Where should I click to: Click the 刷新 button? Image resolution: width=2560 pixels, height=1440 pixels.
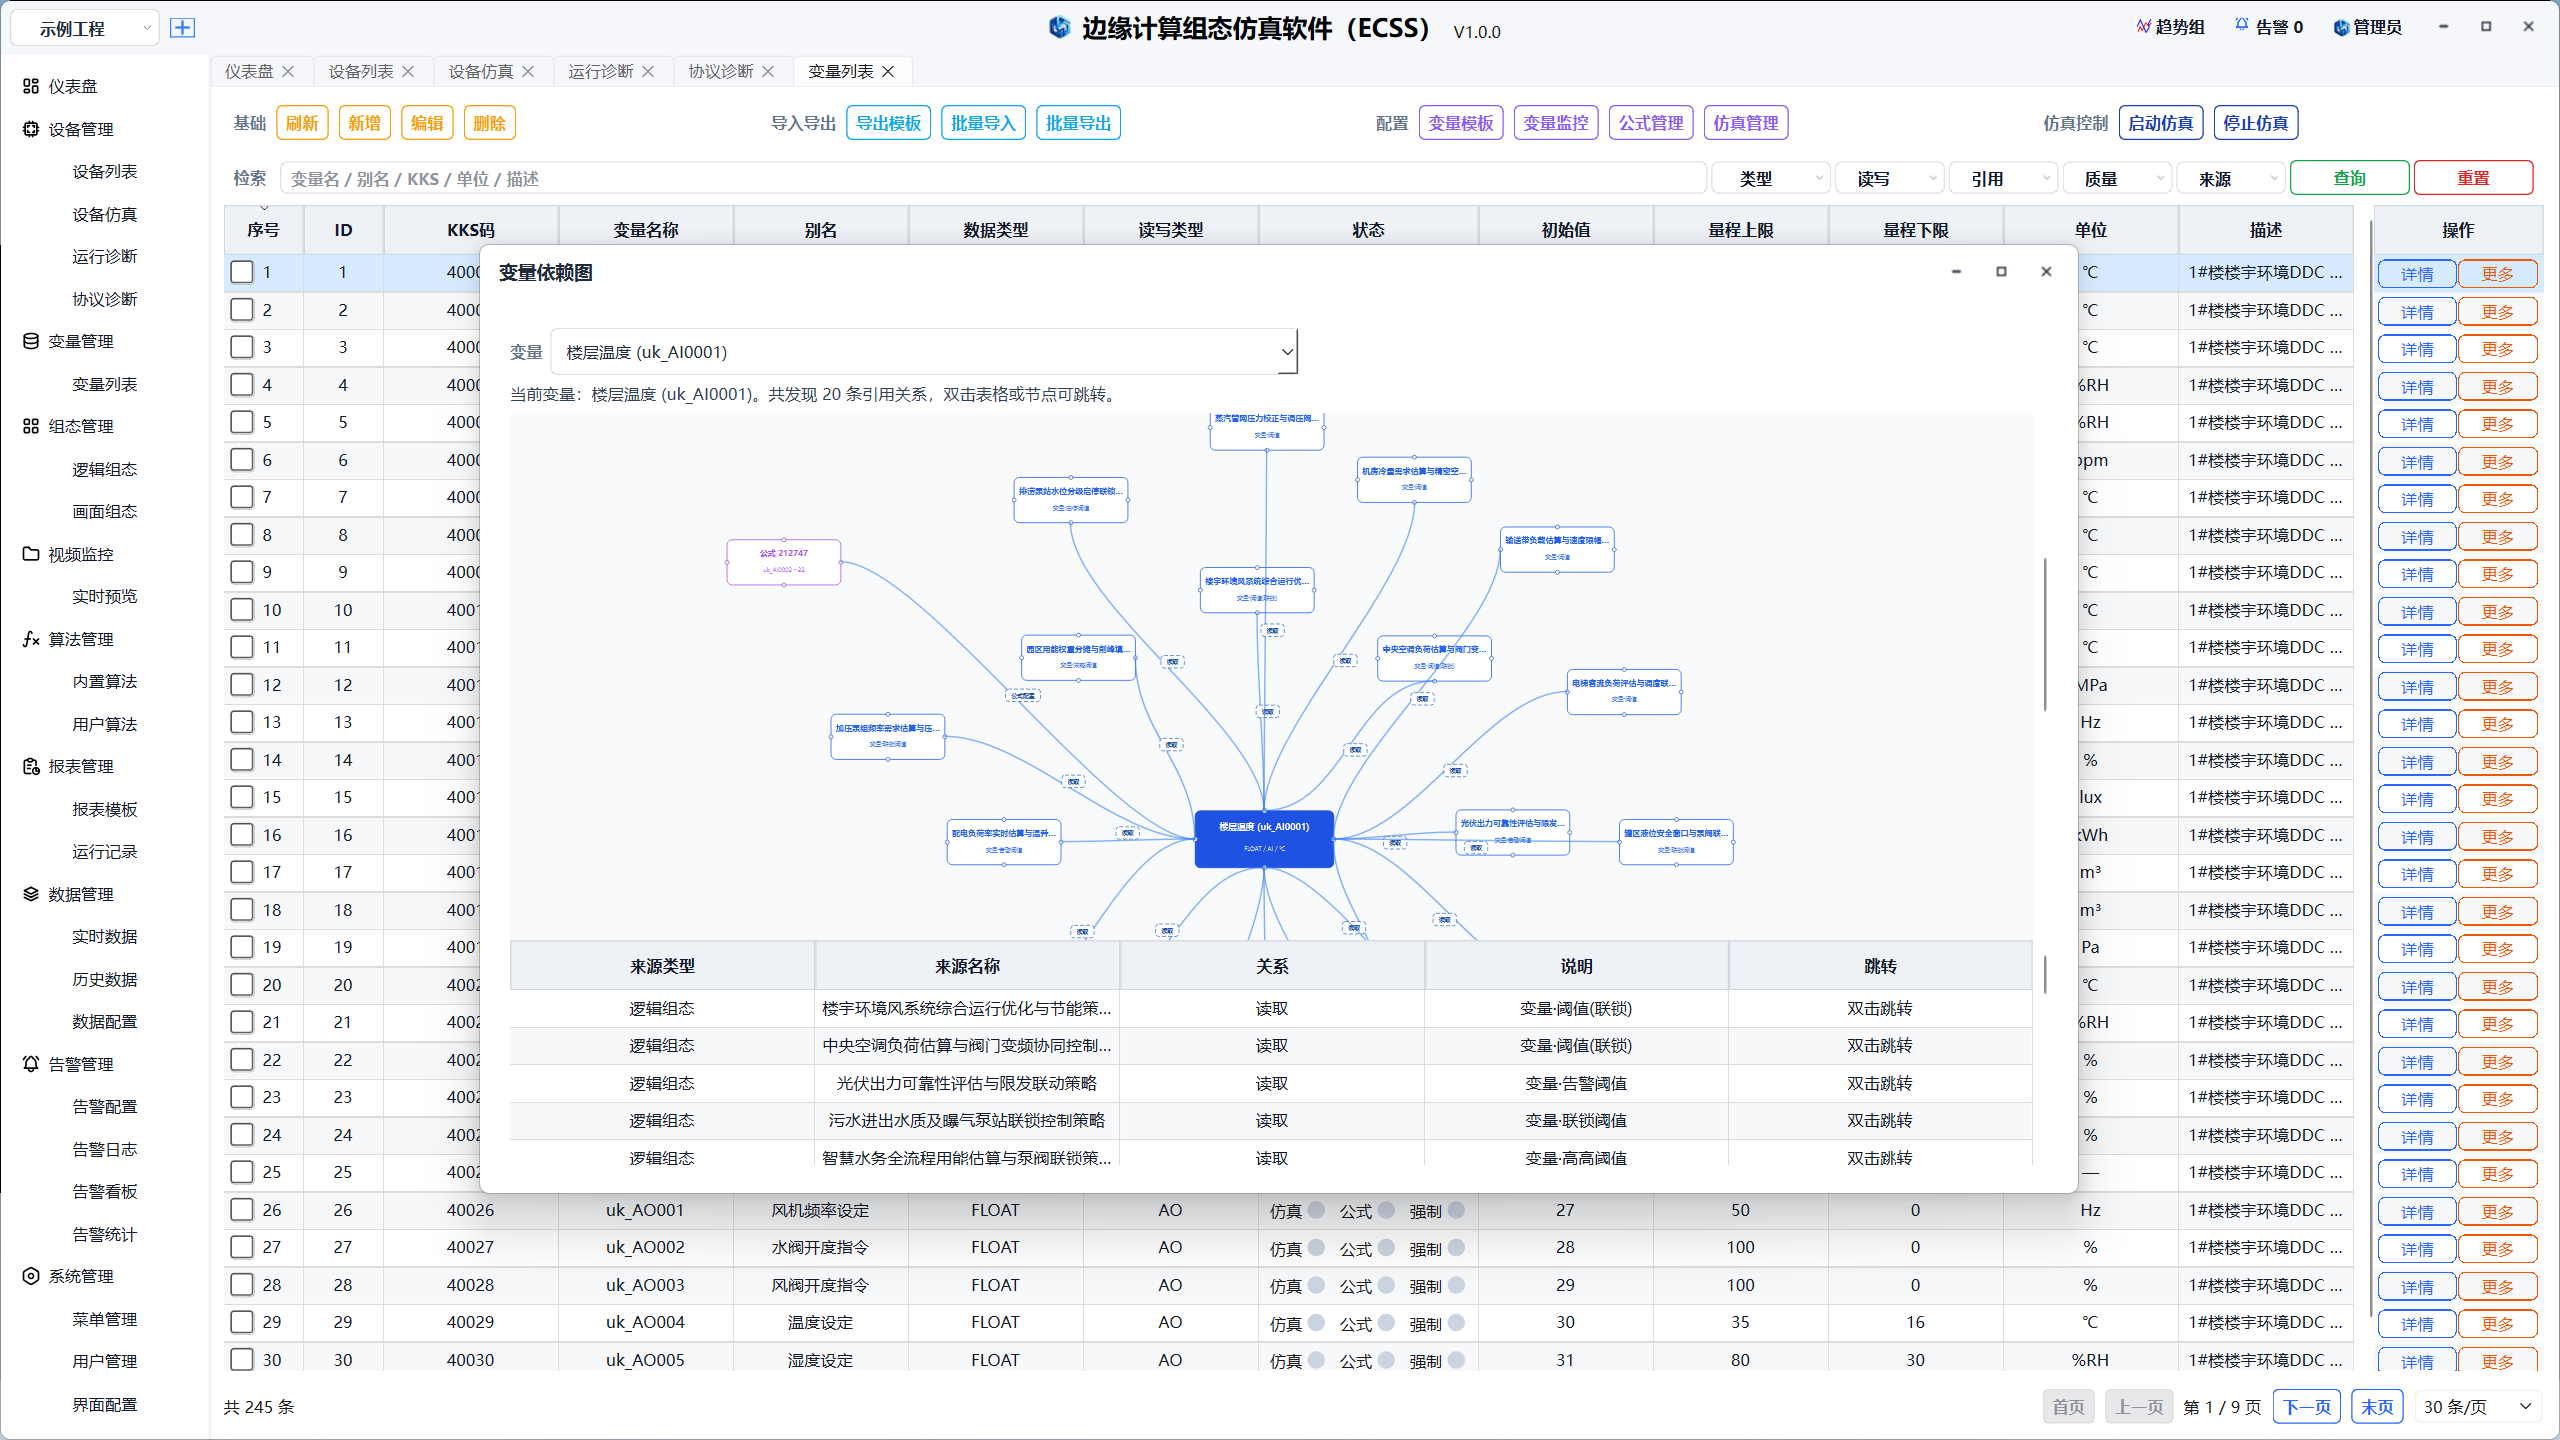302,123
